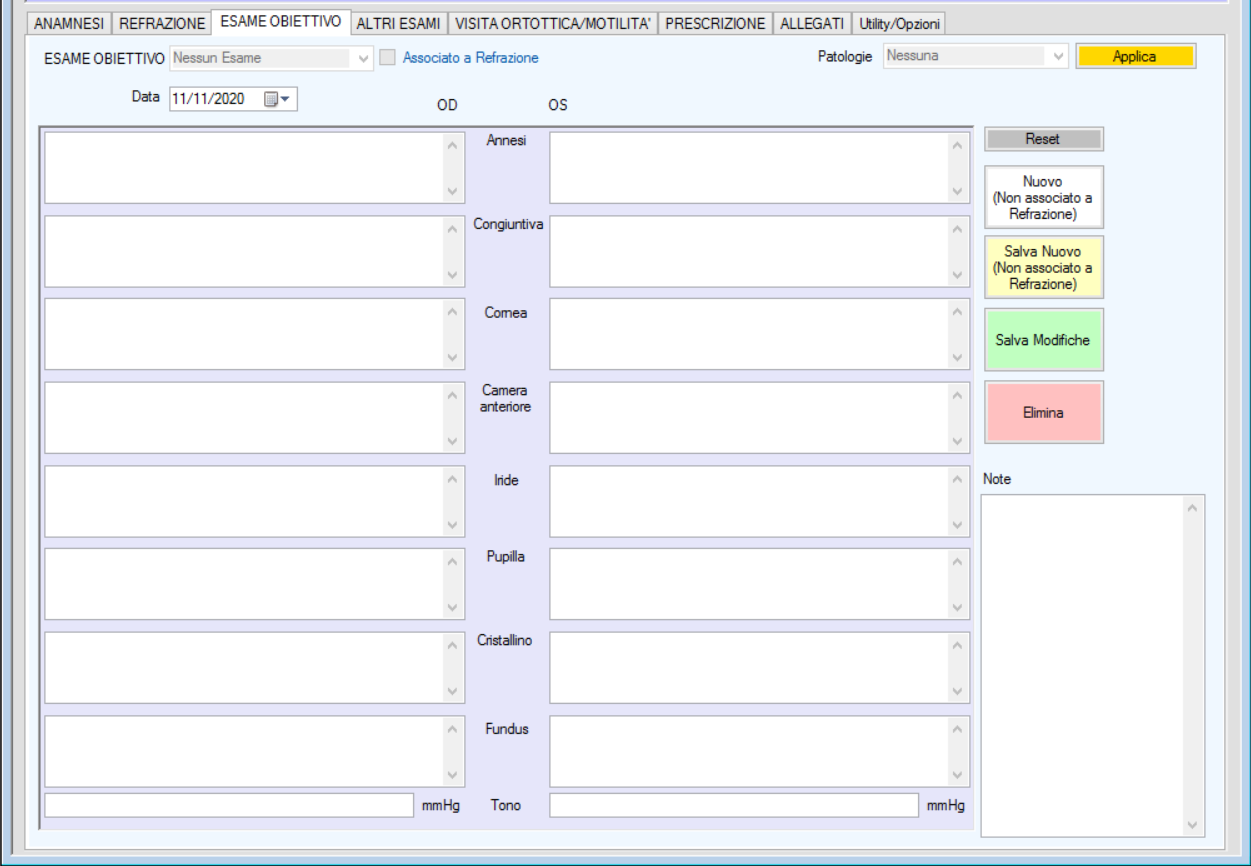Open the calendar picker in Data field
1251x866 pixels.
point(276,99)
